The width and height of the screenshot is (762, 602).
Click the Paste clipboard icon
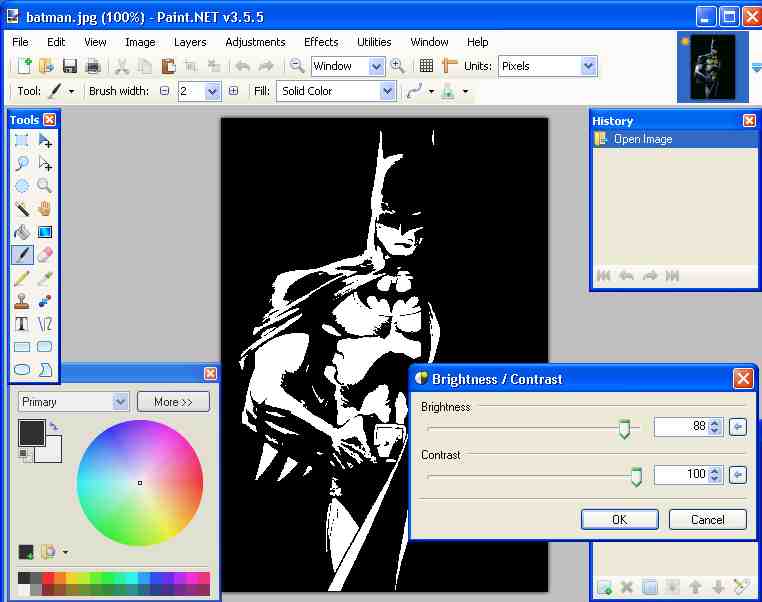pyautogui.click(x=168, y=66)
